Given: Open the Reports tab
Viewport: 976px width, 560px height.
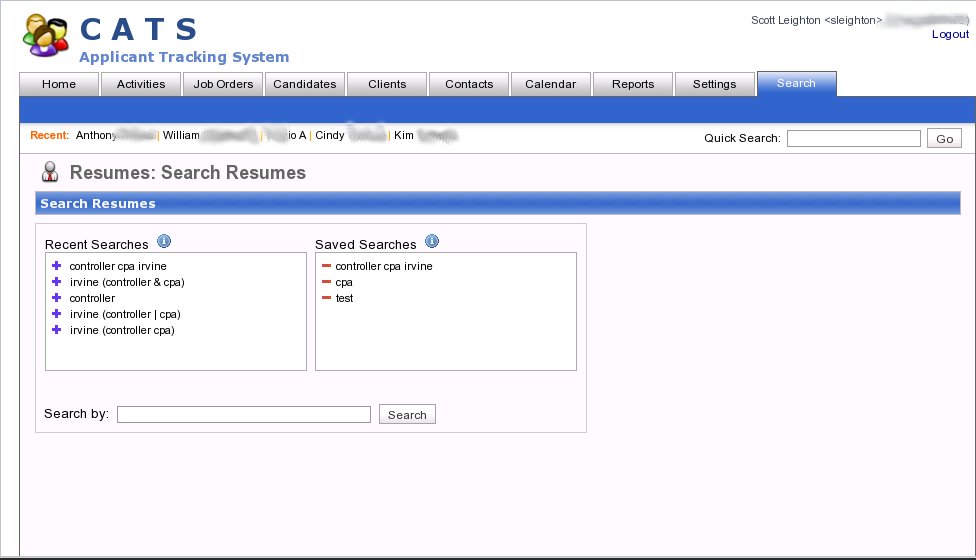Looking at the screenshot, I should (x=633, y=84).
